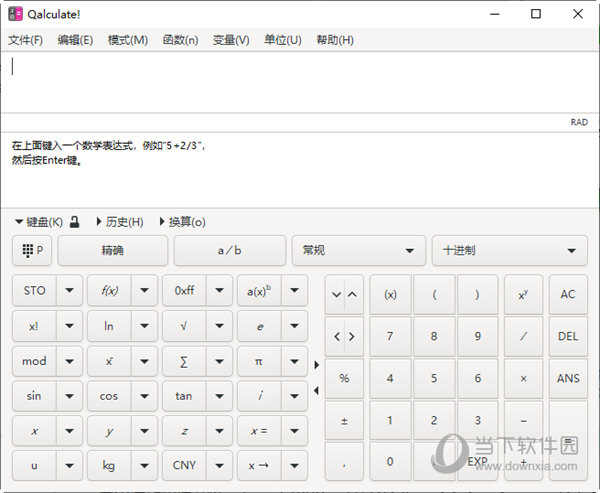Insert the variable z
This screenshot has width=600, height=493.
click(x=184, y=431)
